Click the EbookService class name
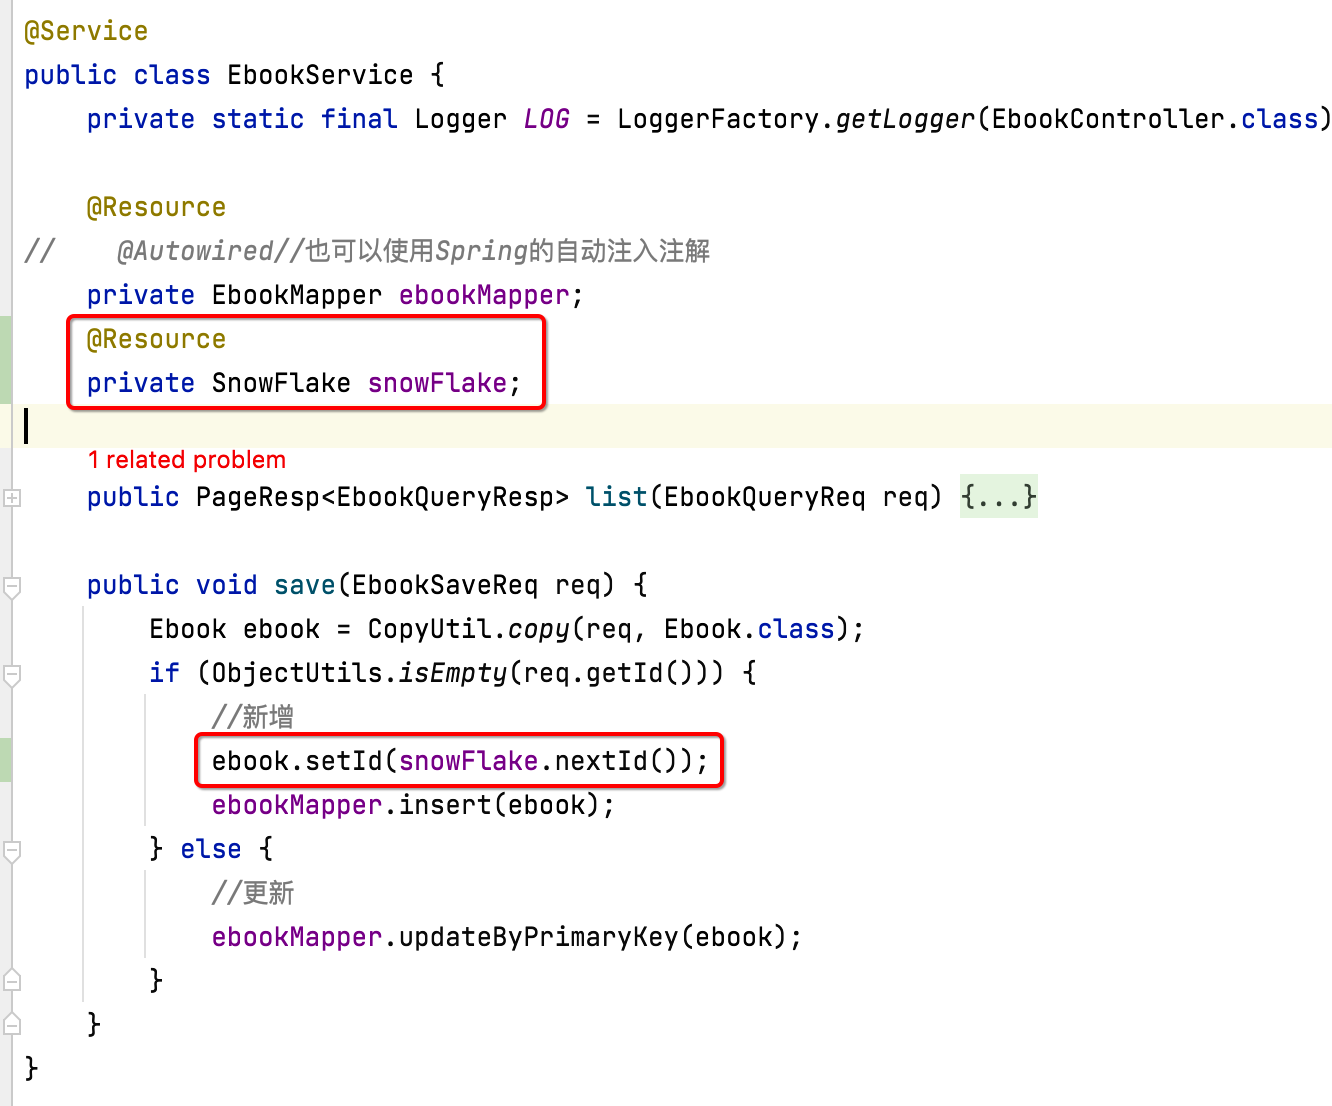 point(320,75)
